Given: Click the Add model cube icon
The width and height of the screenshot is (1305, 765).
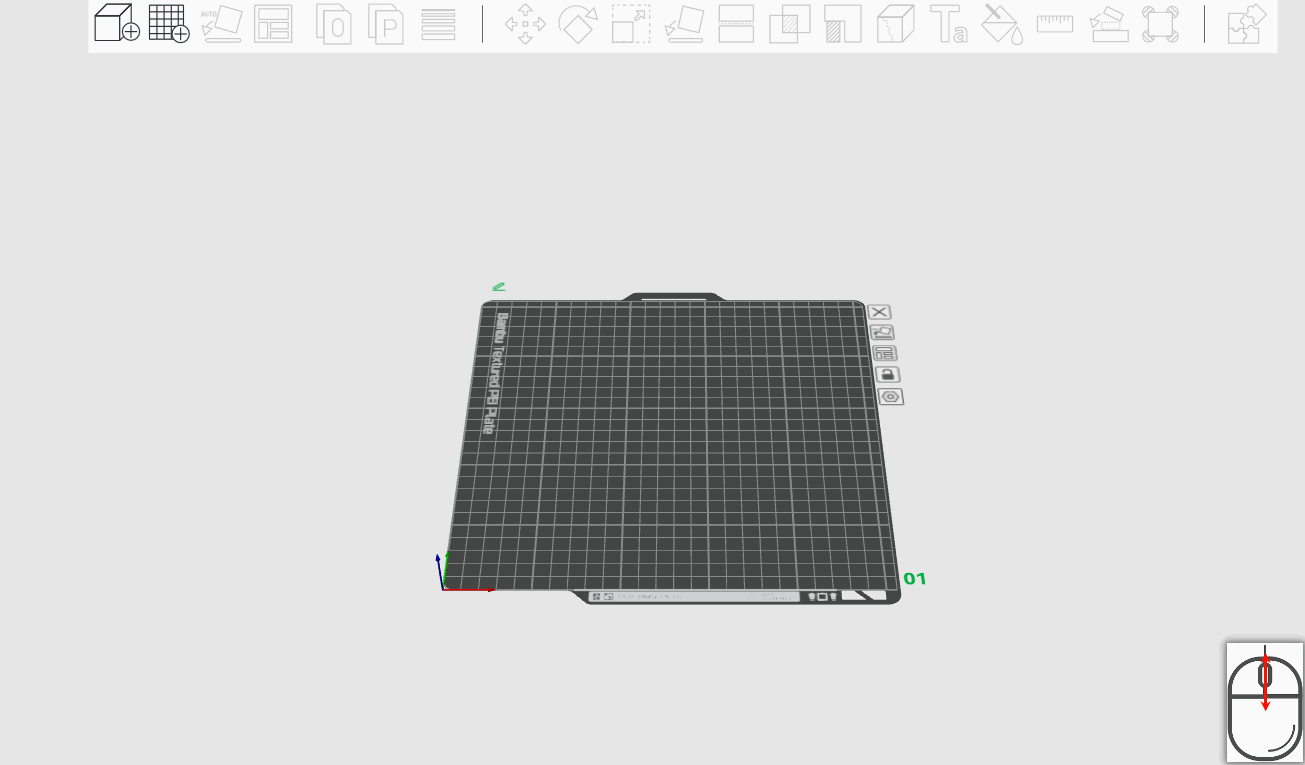Looking at the screenshot, I should point(116,23).
